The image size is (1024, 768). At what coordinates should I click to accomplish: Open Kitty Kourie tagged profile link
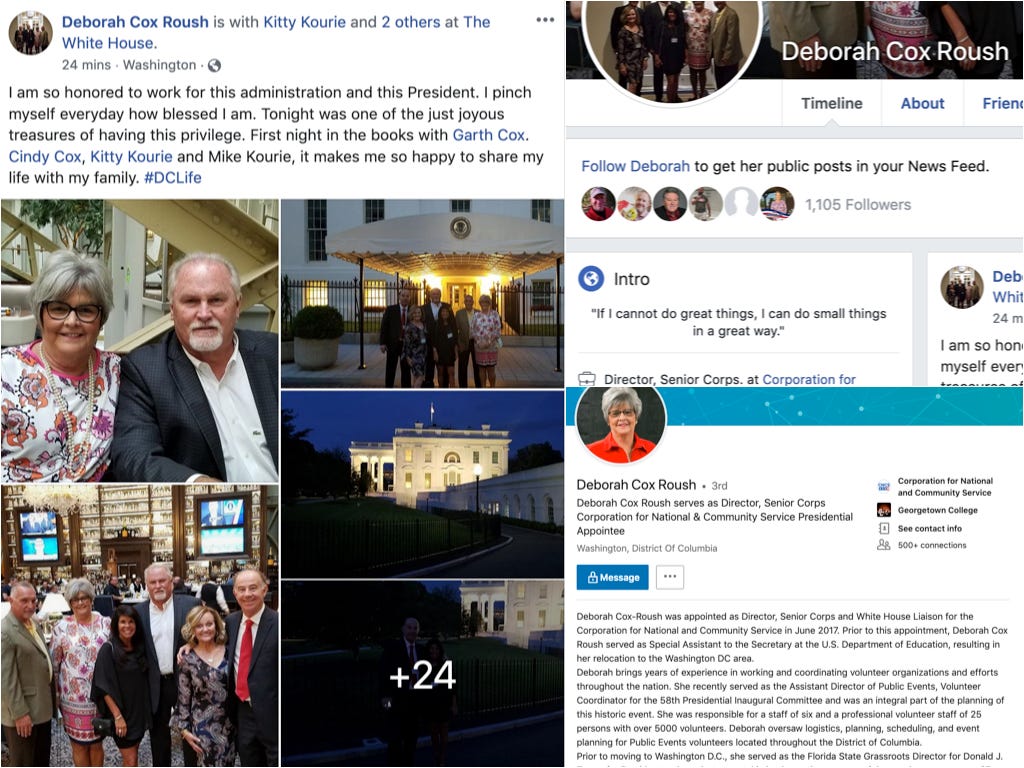coord(304,22)
